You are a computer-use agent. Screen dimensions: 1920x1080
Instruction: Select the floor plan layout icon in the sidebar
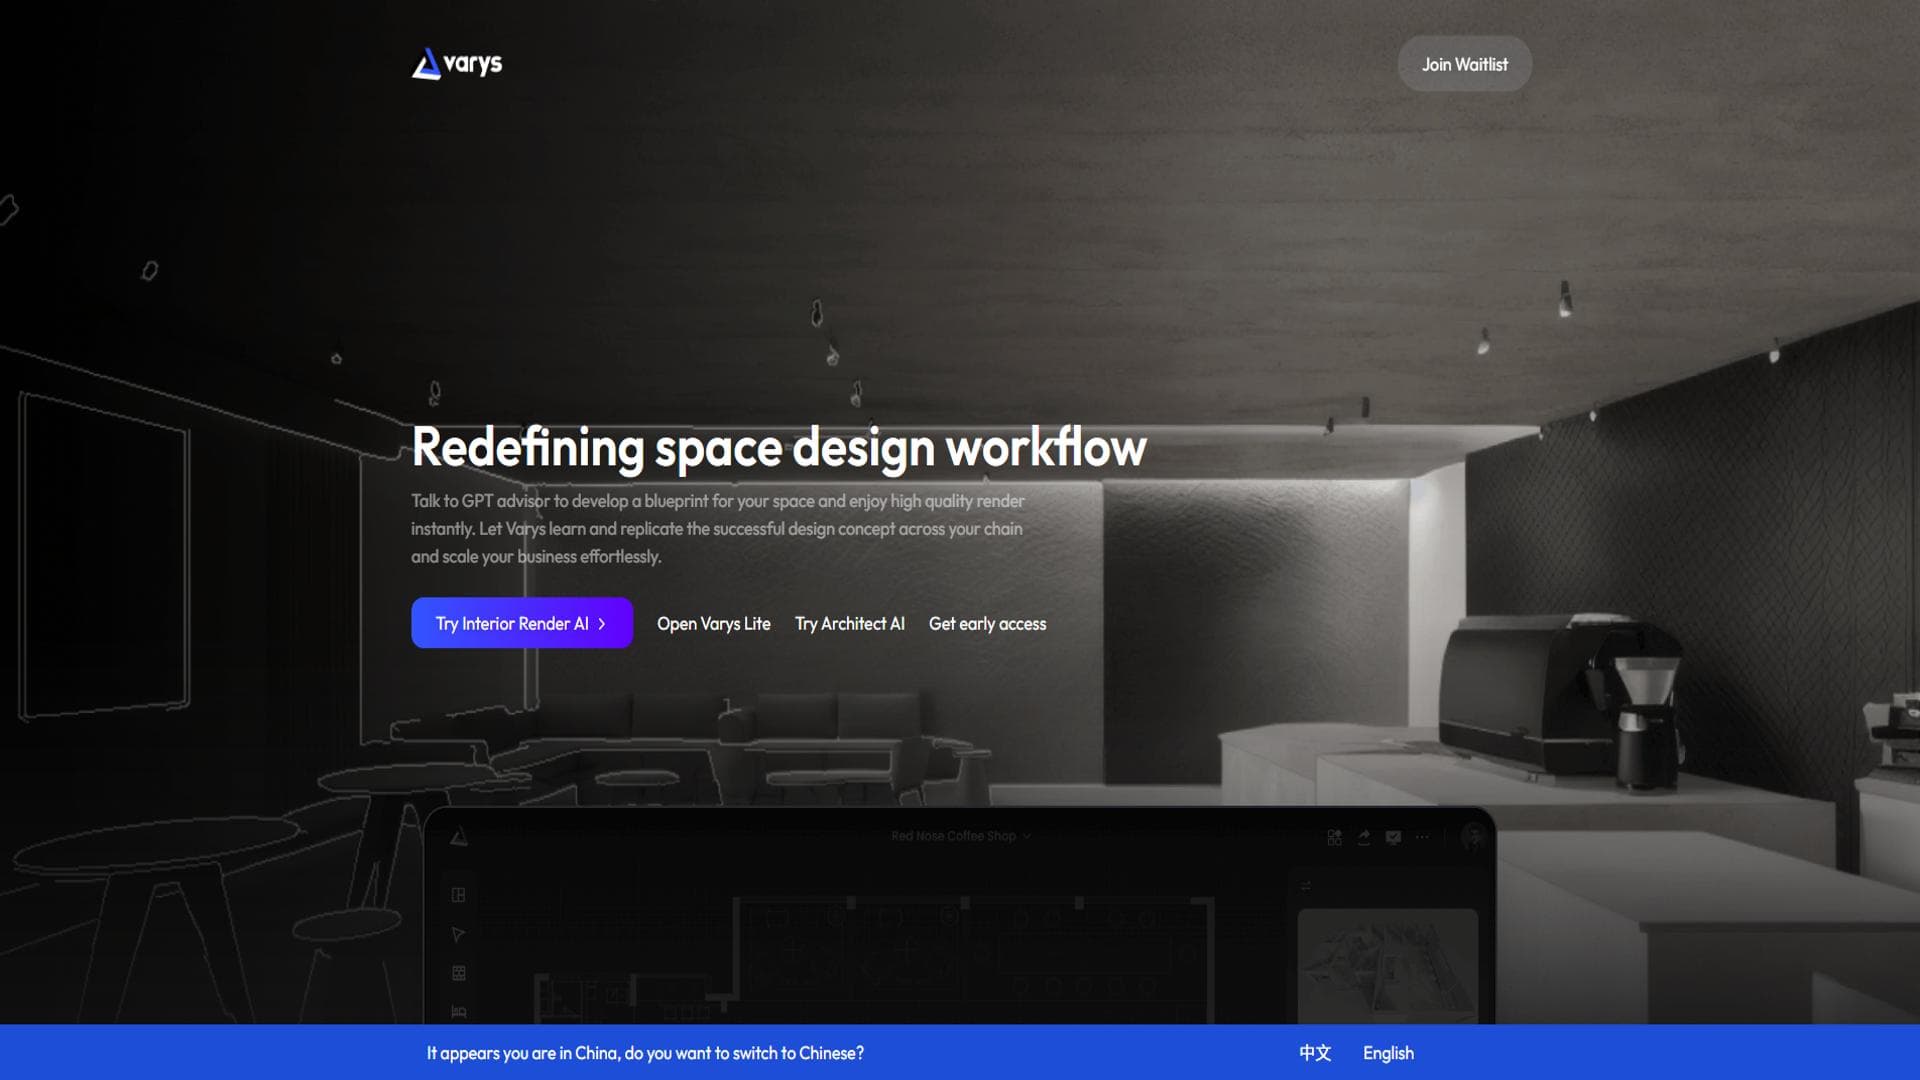458,895
